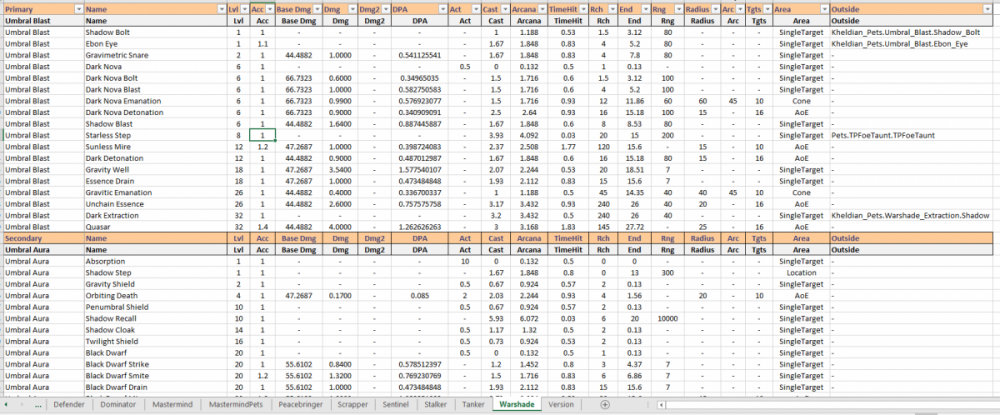Click the sheet tab scroll-left arrow
1000x415 pixels.
tap(8, 405)
